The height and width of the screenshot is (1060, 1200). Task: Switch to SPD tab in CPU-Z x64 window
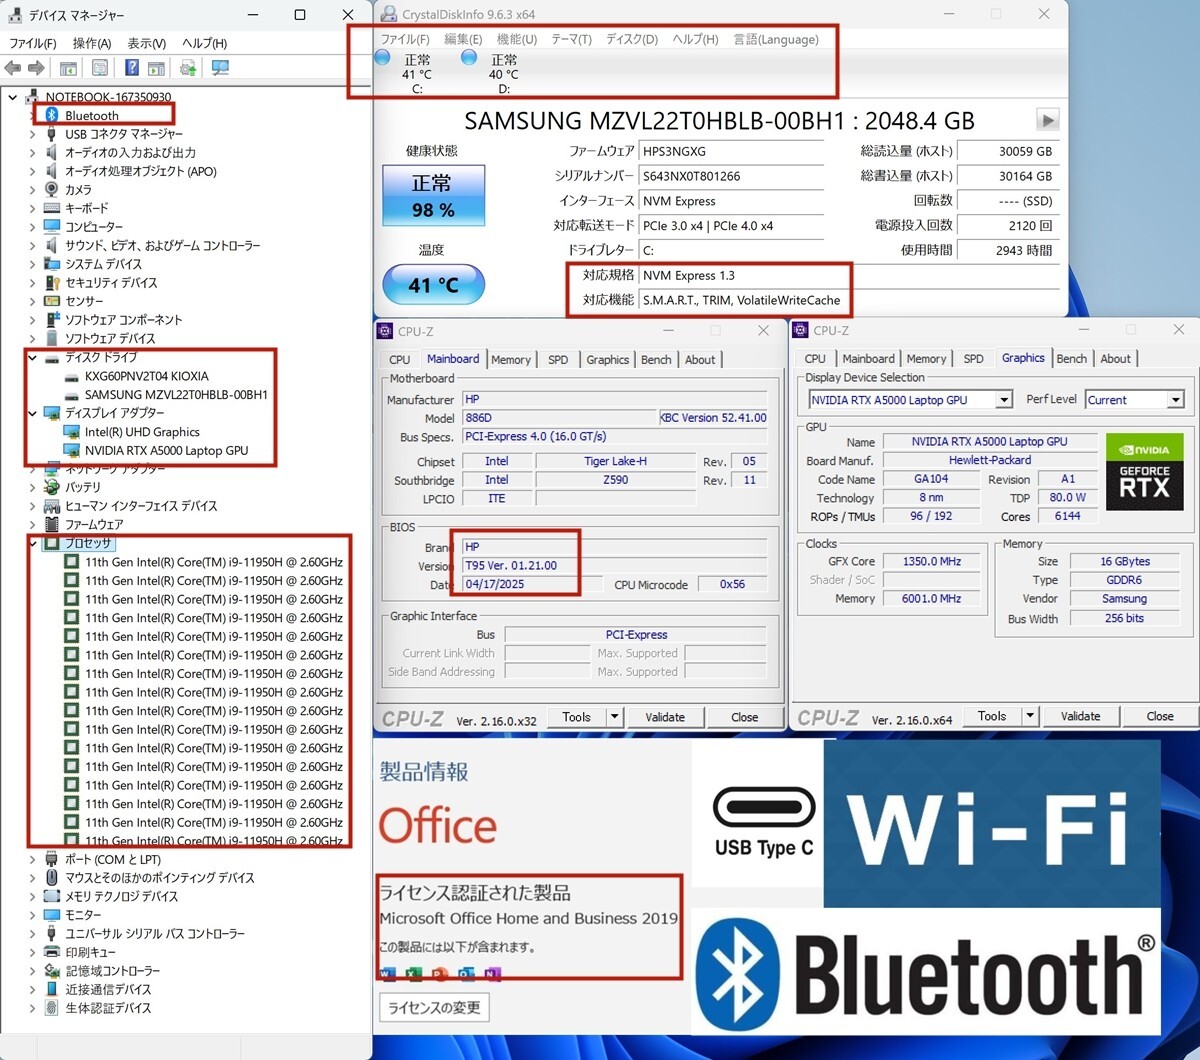click(x=973, y=358)
